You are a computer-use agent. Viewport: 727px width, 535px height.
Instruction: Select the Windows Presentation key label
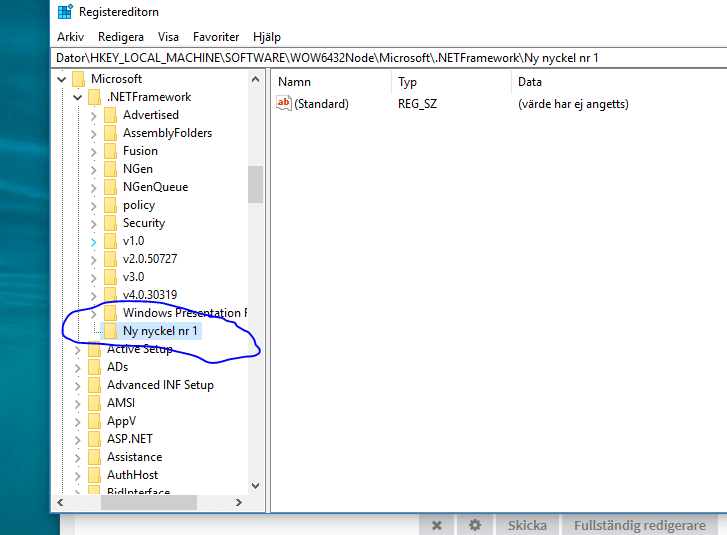pos(185,313)
